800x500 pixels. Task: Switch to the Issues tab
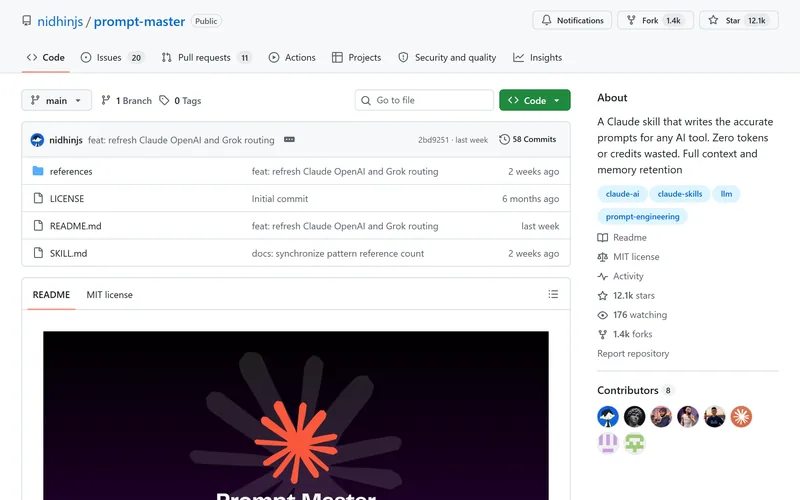pos(112,58)
